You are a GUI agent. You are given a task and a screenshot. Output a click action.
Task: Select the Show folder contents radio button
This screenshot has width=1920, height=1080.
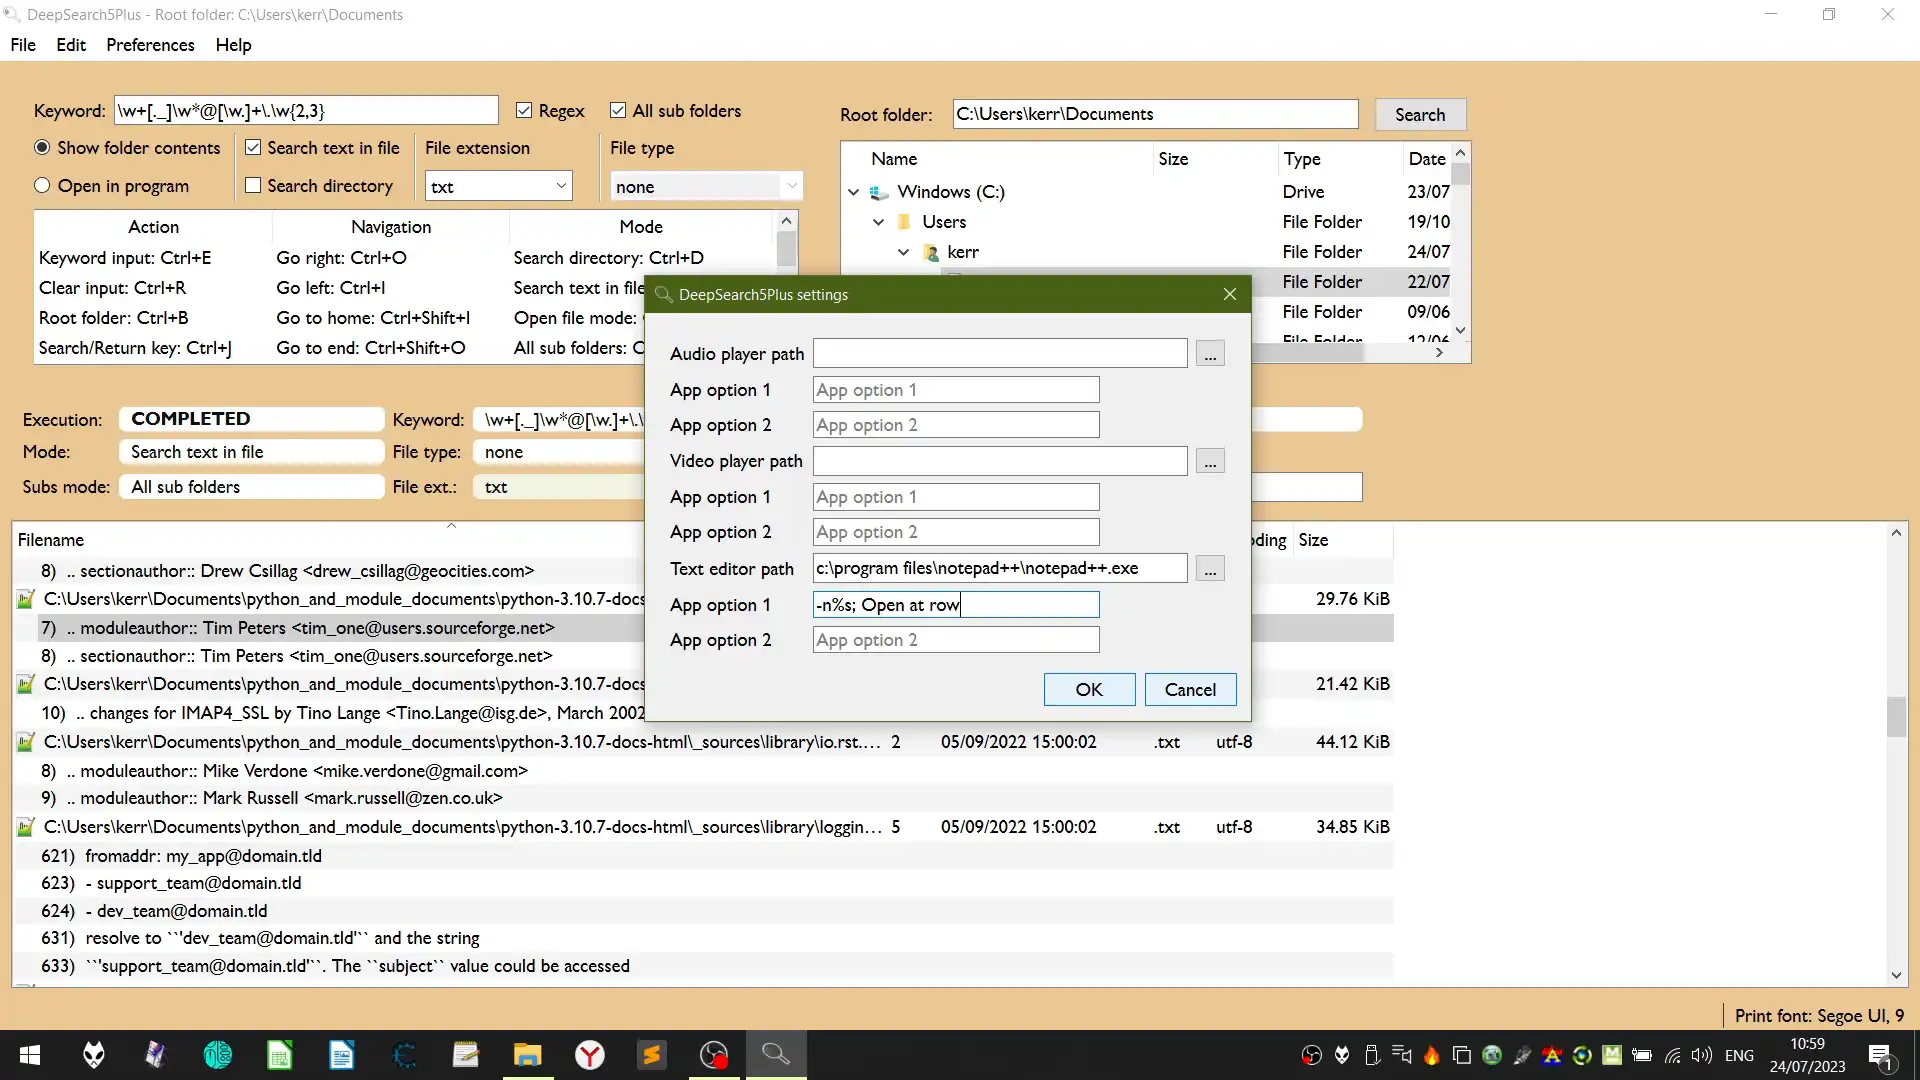tap(42, 148)
